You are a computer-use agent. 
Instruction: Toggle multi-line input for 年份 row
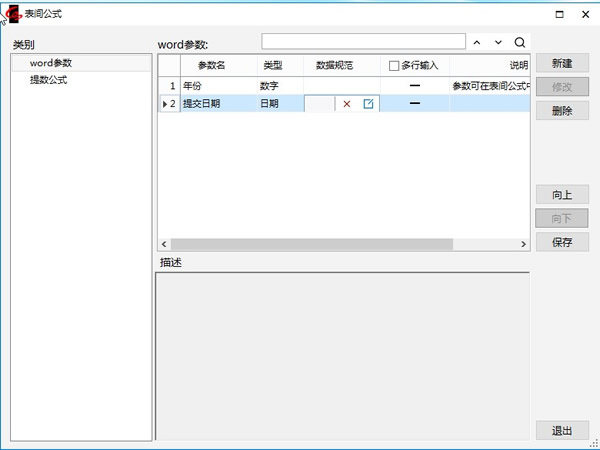(x=414, y=86)
